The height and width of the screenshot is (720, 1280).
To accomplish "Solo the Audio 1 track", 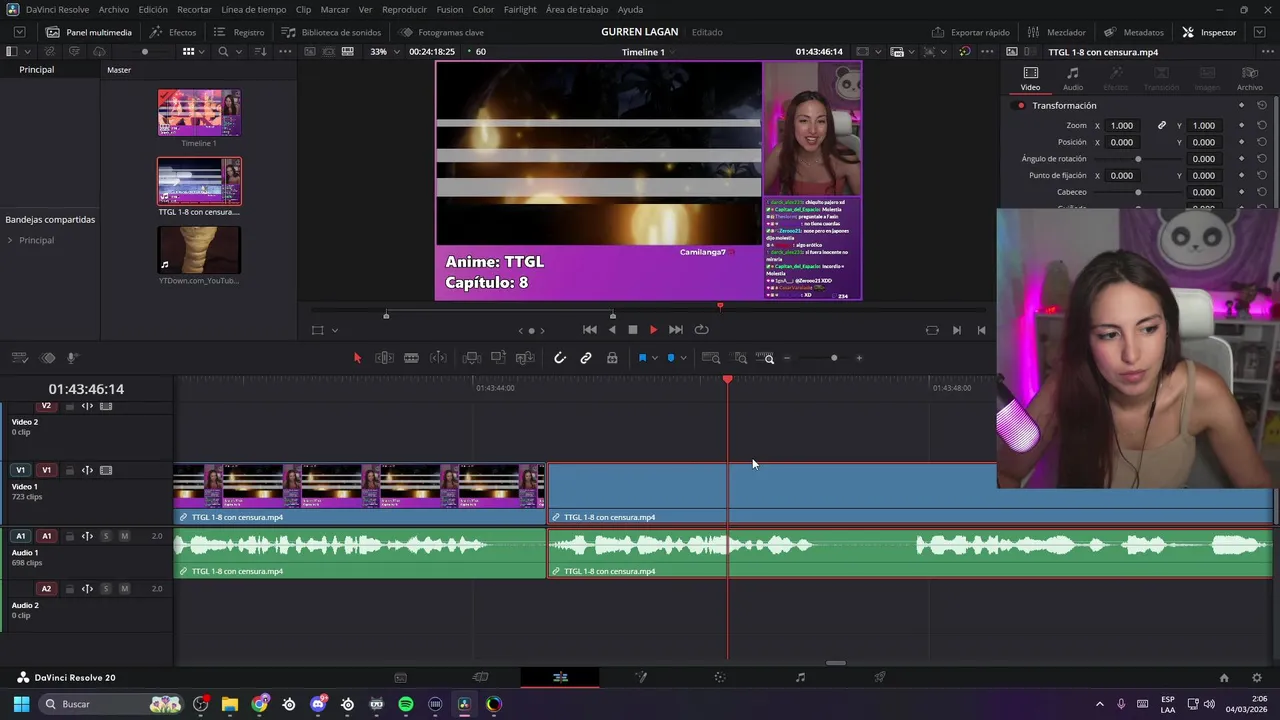I will [106, 537].
